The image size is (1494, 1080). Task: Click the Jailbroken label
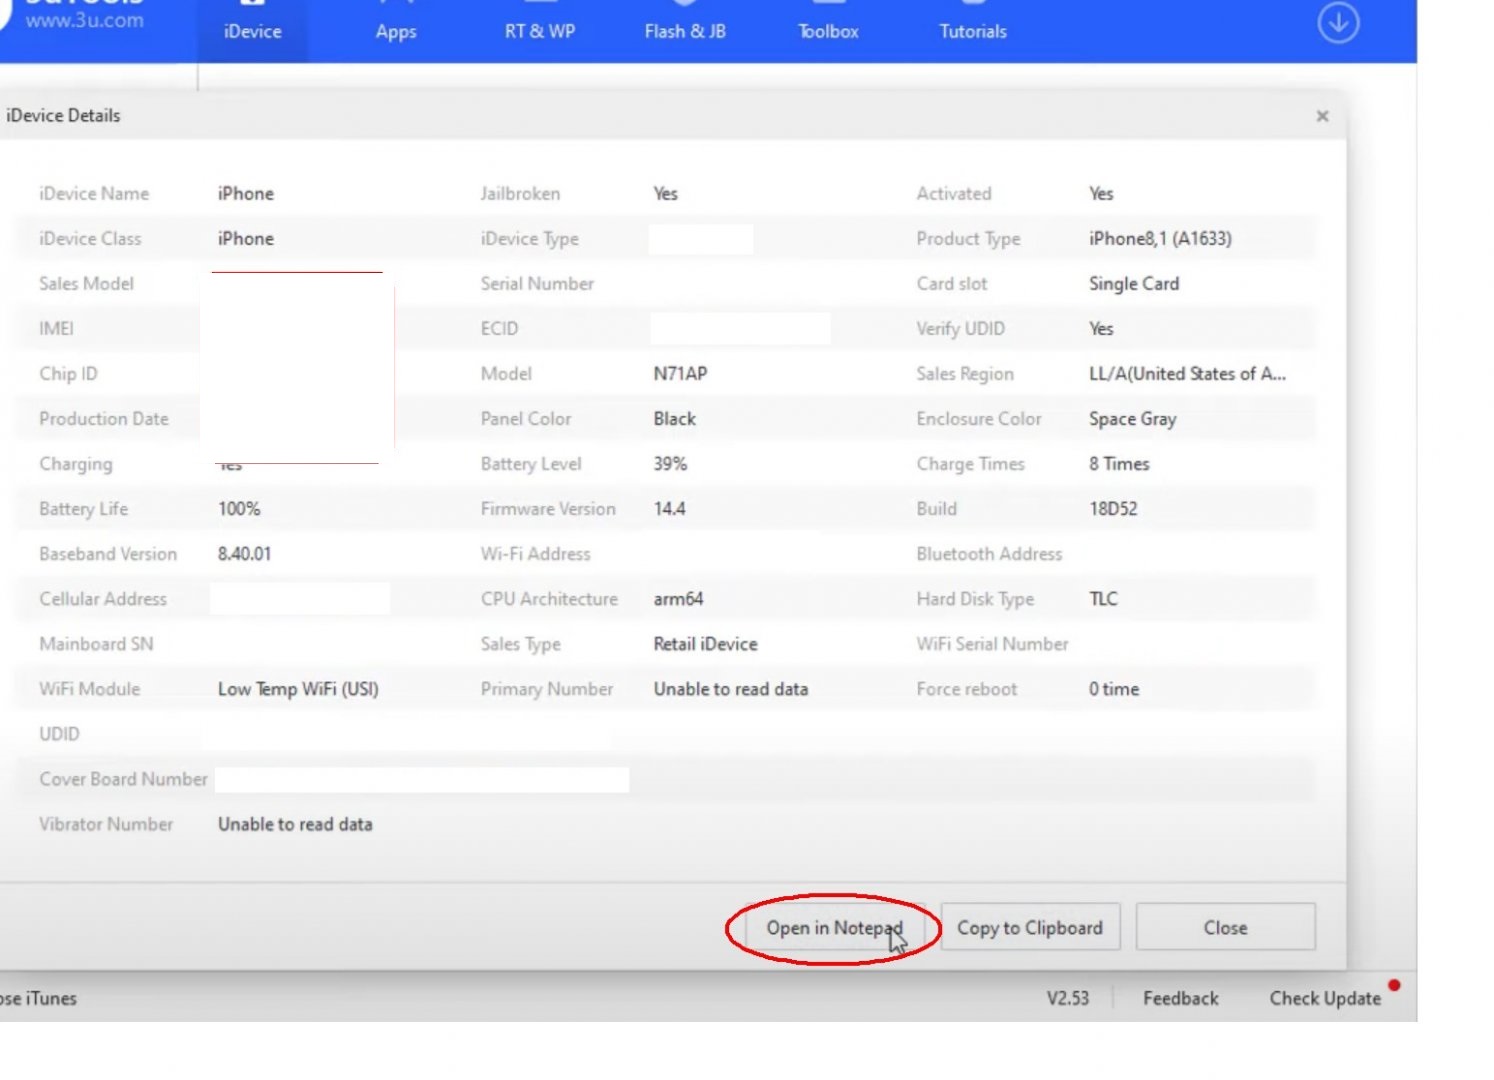click(x=520, y=194)
